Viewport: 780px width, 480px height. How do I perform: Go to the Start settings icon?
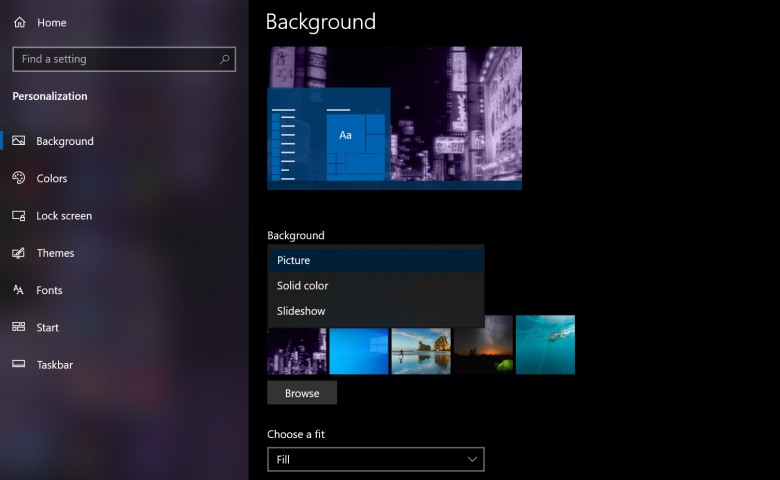coord(19,327)
